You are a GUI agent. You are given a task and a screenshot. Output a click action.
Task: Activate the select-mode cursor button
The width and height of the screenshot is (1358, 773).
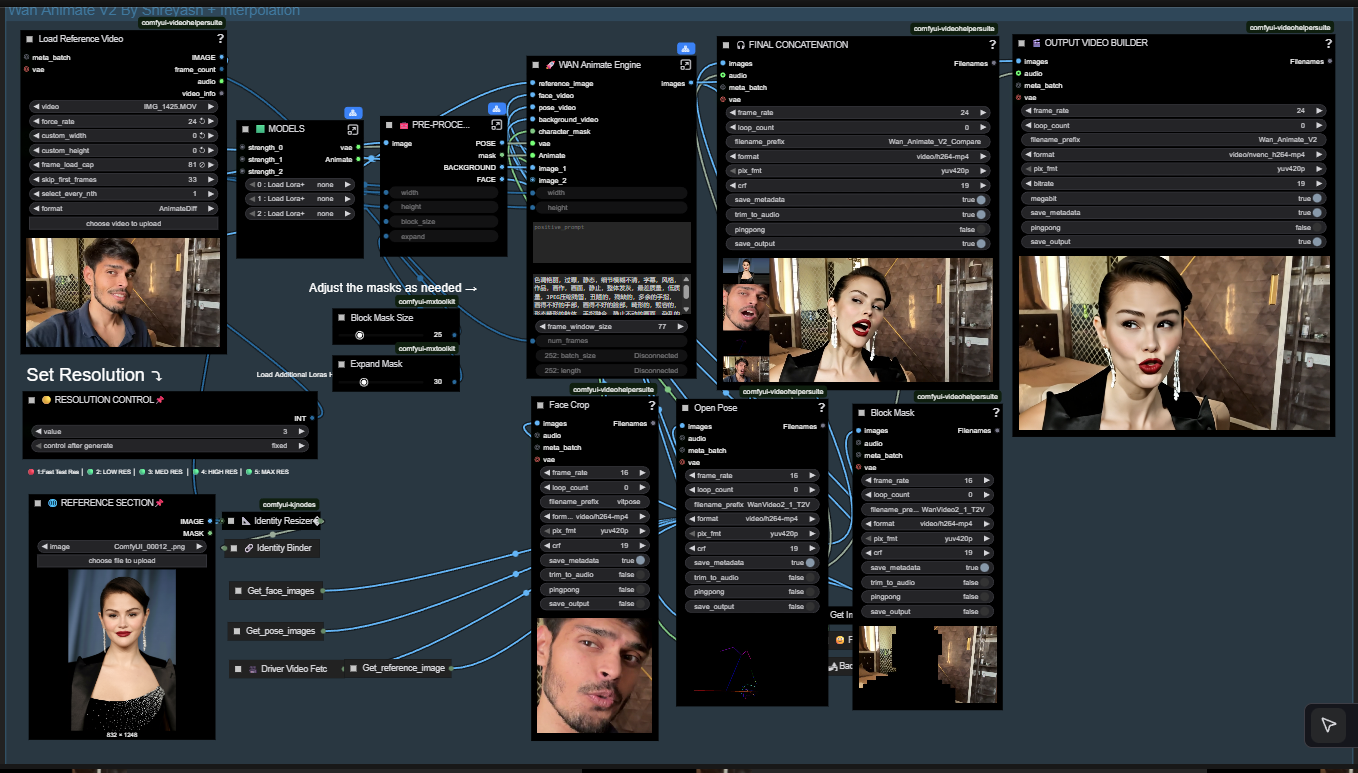[x=1329, y=725]
